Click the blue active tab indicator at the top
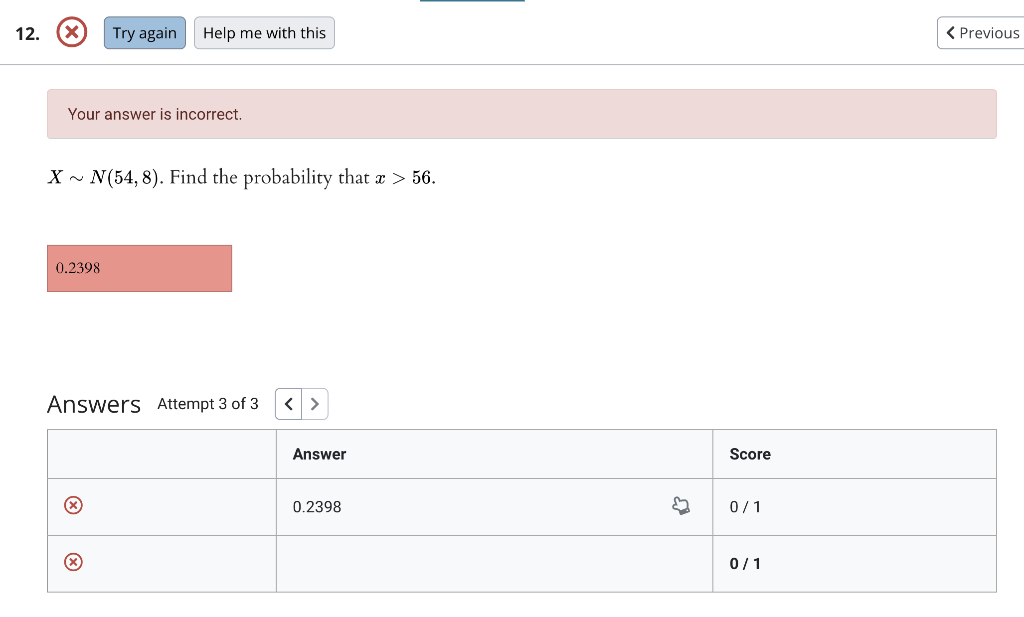Image resolution: width=1024 pixels, height=617 pixels. [472, 3]
